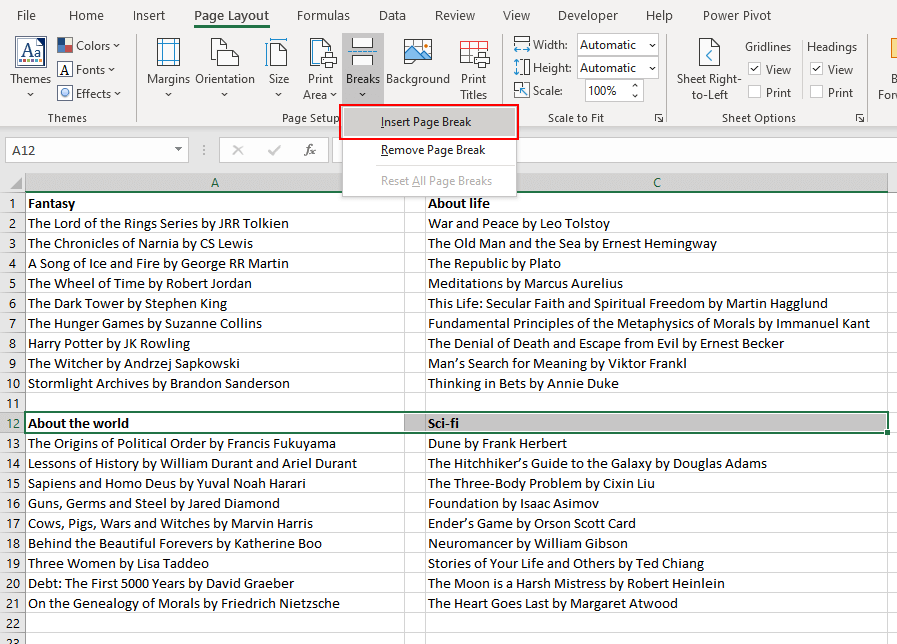Select Remove Page Break
This screenshot has width=897, height=644.
428,150
